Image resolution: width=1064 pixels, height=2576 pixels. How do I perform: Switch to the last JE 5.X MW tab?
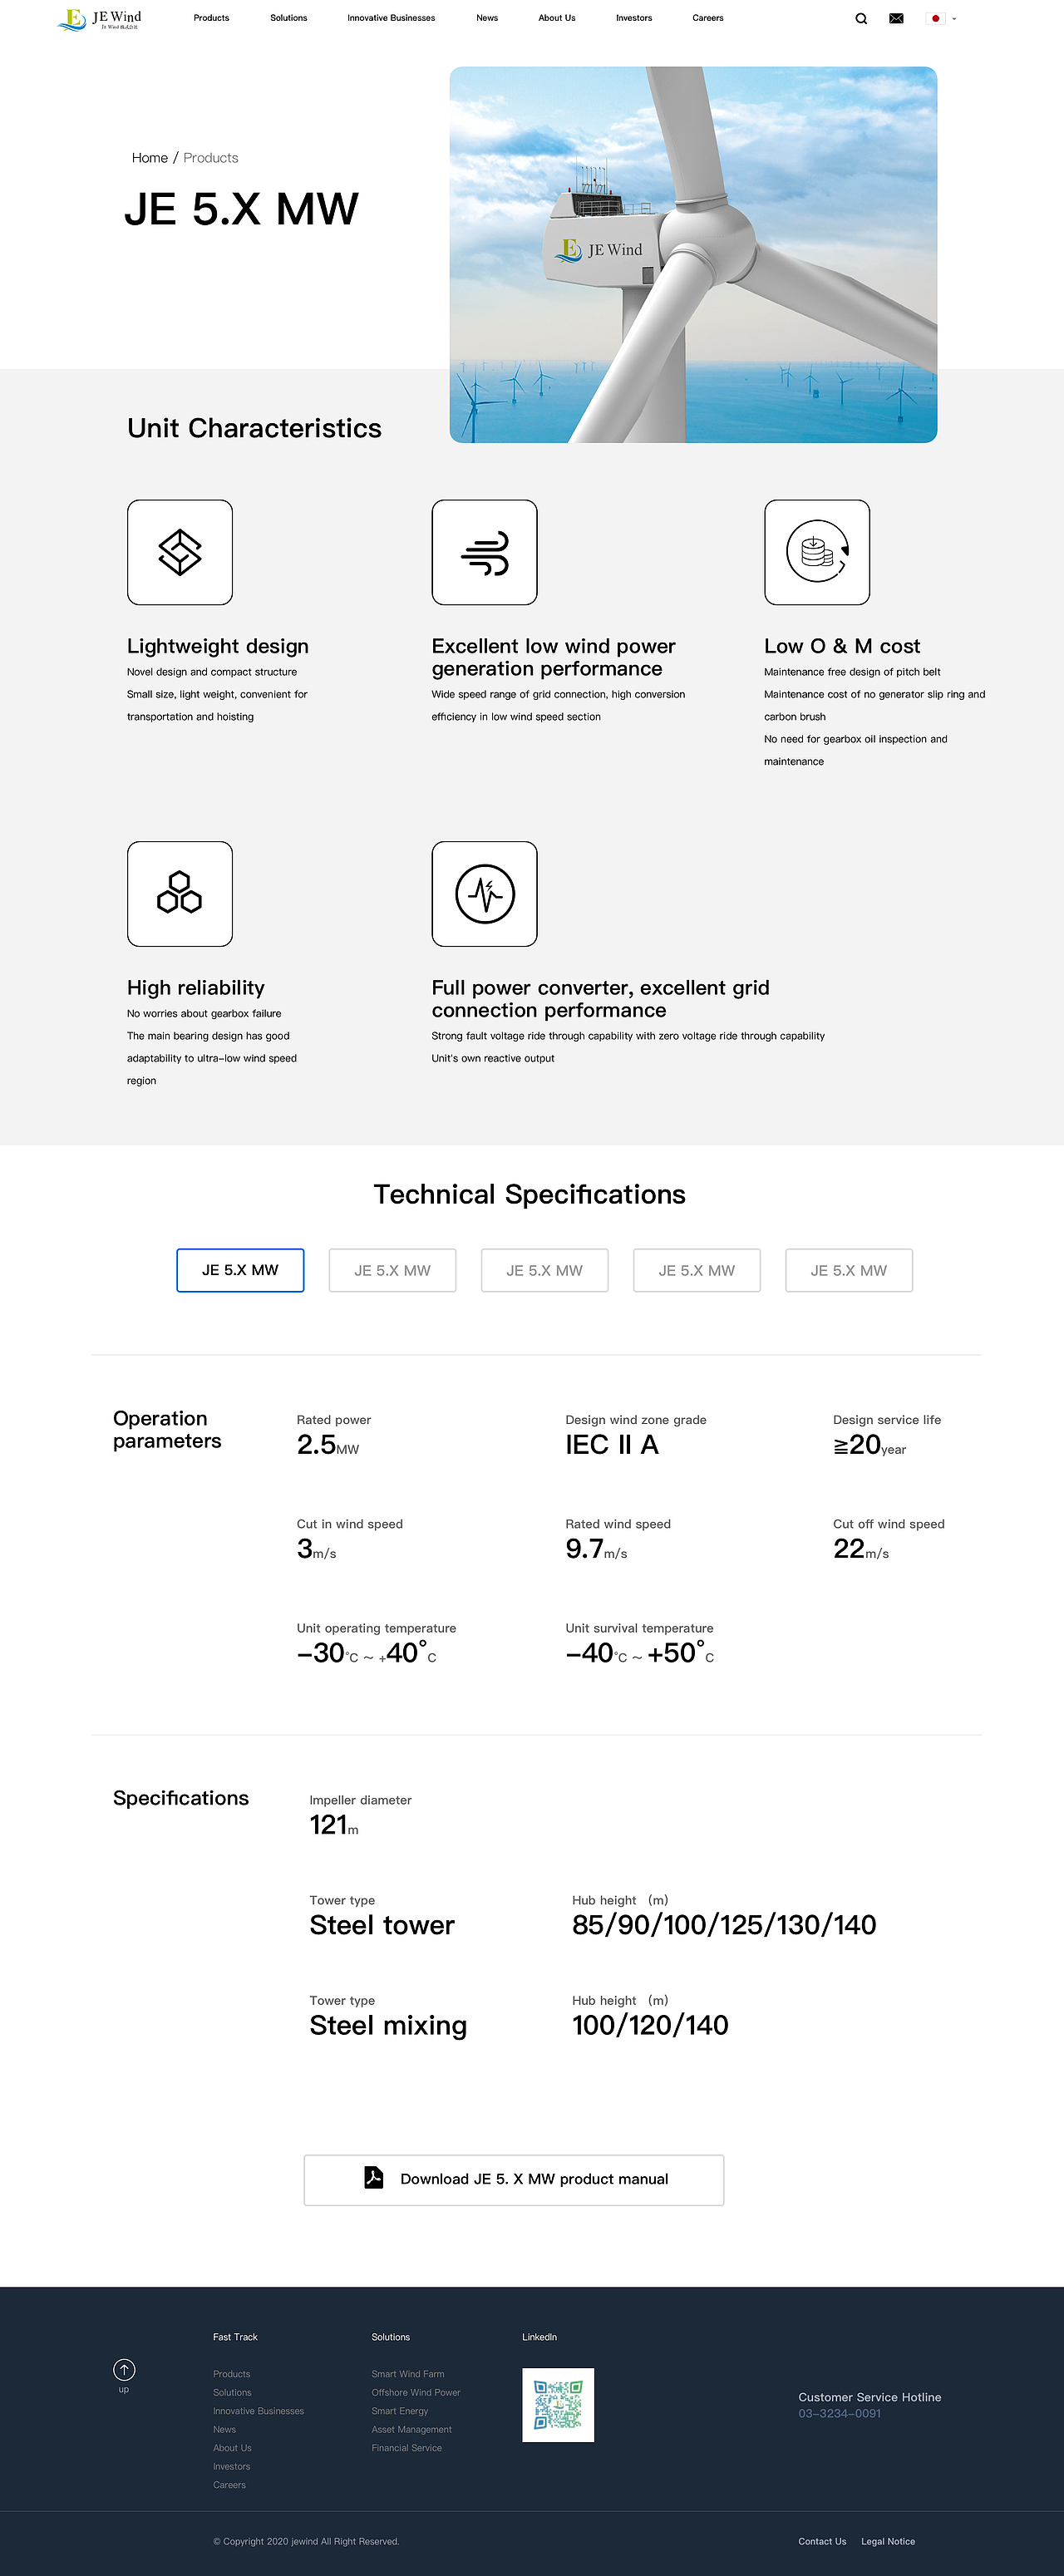click(848, 1270)
